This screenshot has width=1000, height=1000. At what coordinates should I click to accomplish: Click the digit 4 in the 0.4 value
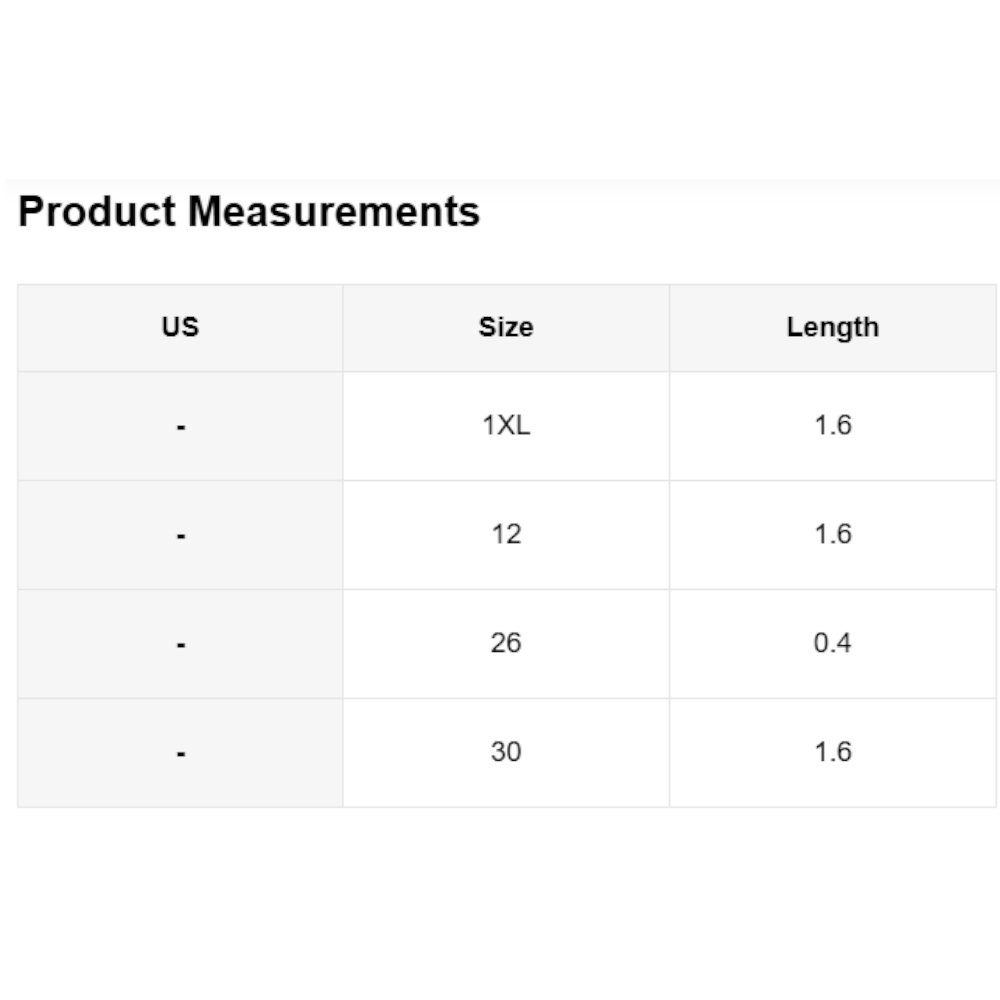[x=844, y=643]
